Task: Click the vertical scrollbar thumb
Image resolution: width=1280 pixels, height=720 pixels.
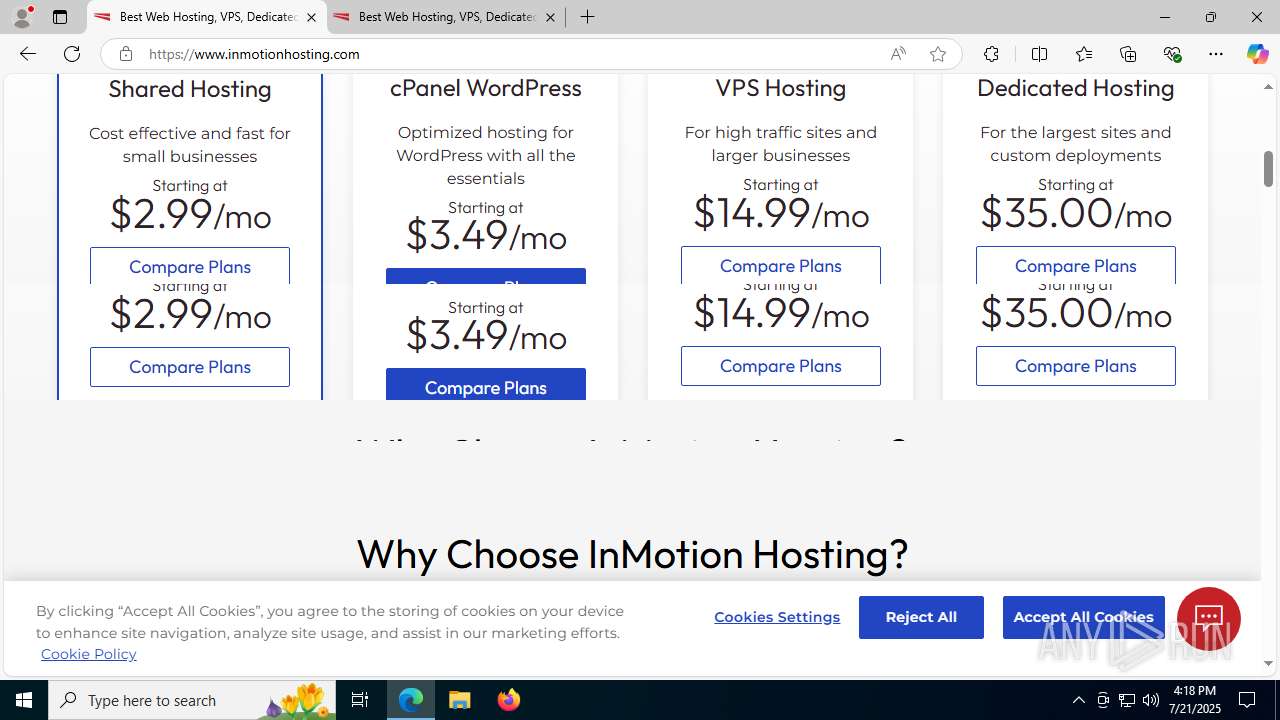Action: pos(1268,169)
